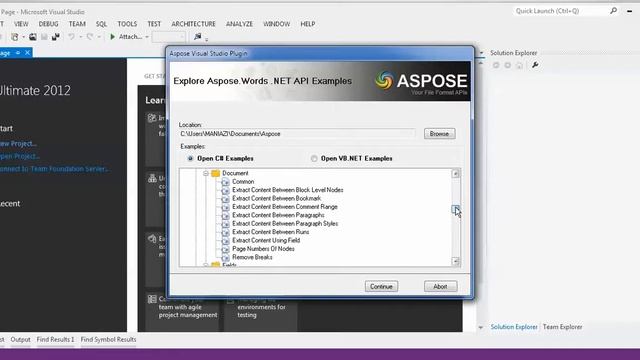Screen dimensions: 640x360
Task: Open the Redo history dropdown arrow
Action: [x=98, y=37]
